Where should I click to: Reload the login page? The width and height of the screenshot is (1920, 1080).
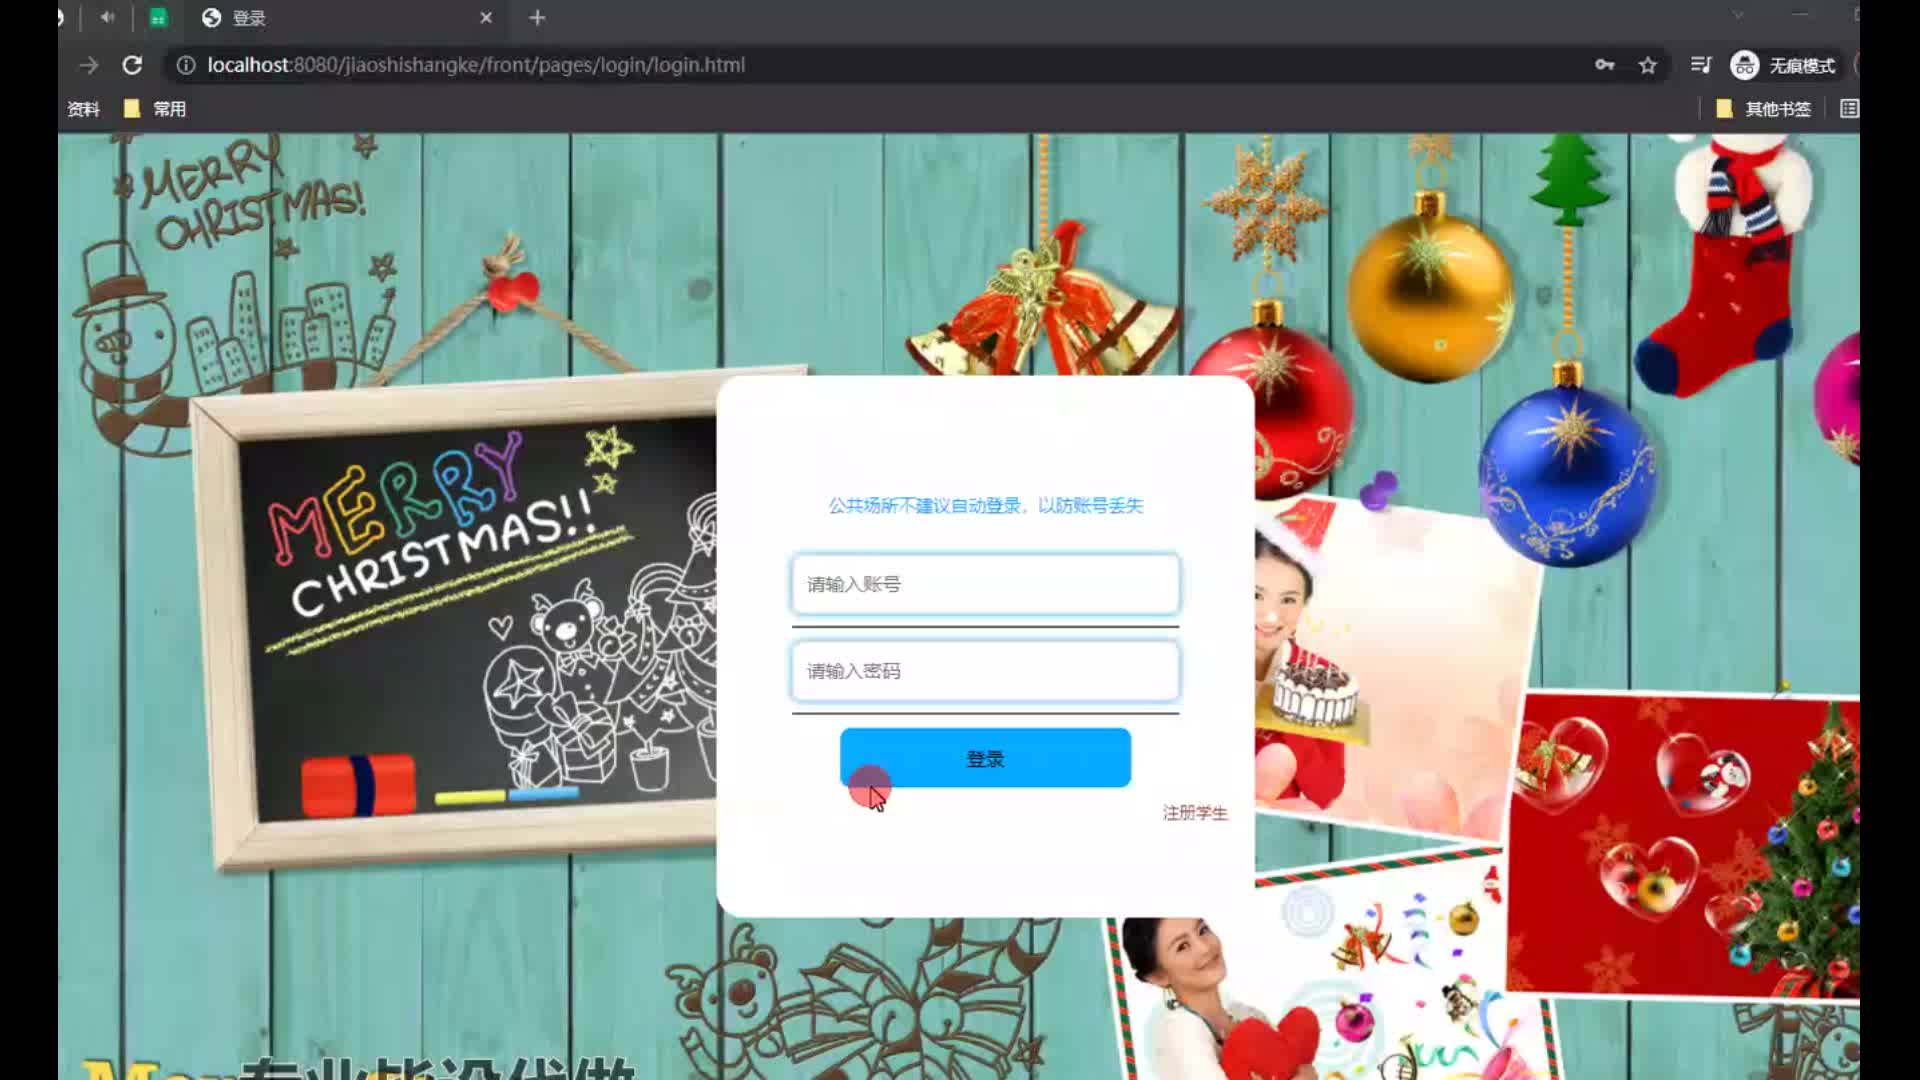[x=132, y=65]
